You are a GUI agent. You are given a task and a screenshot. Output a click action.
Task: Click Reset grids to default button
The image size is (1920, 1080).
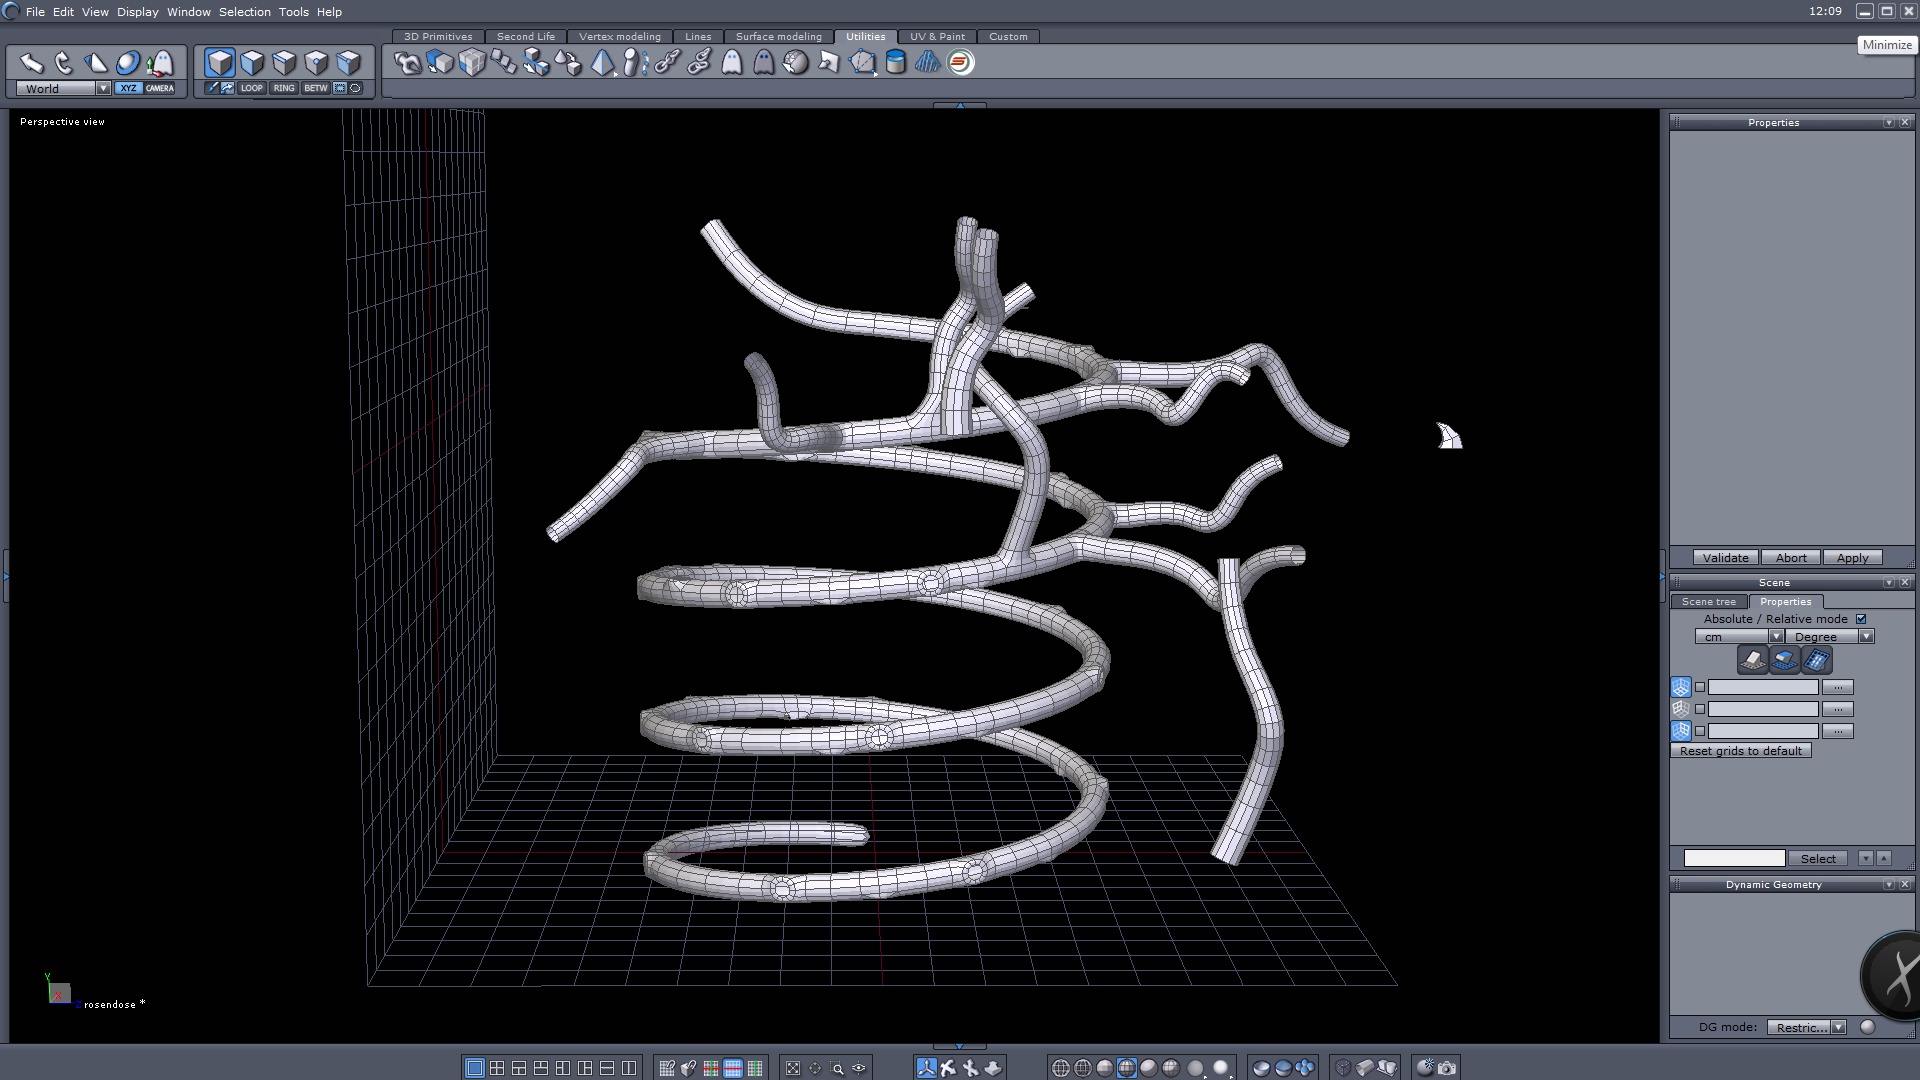[x=1740, y=751]
